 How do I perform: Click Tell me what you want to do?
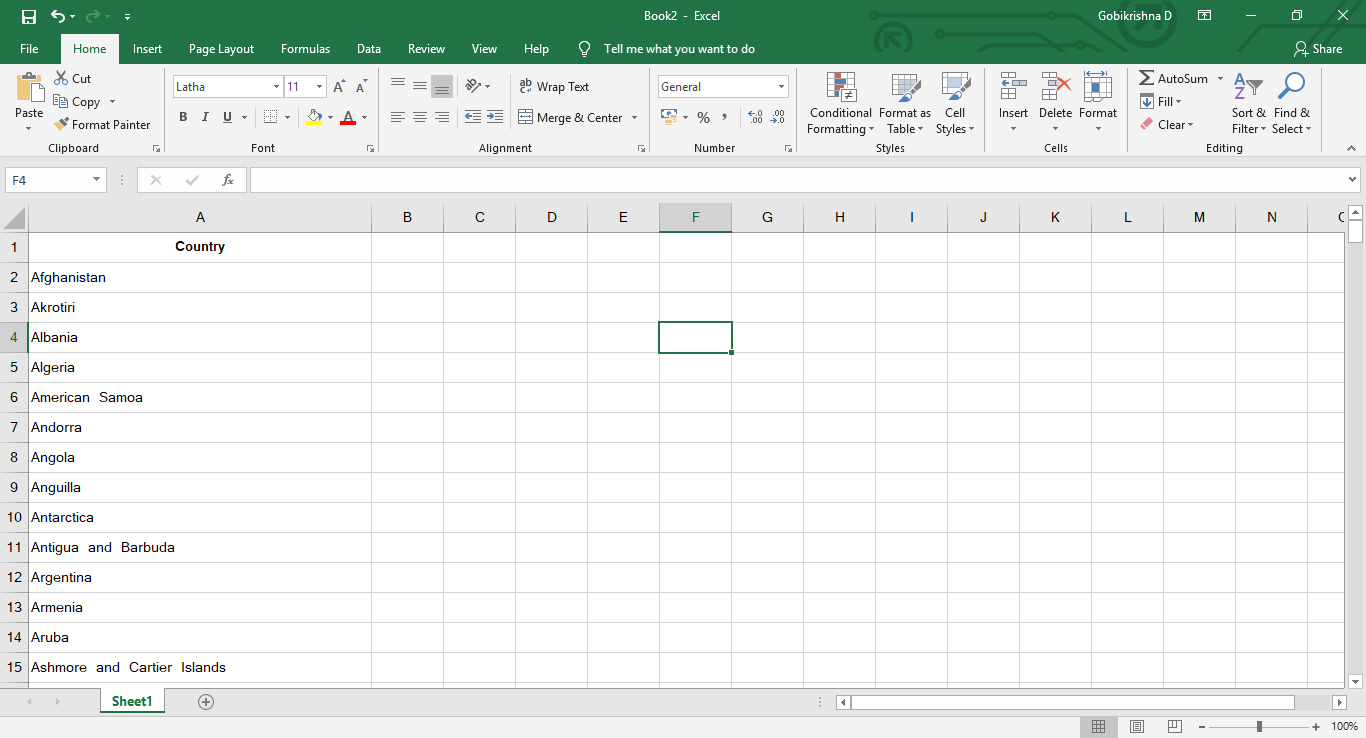point(679,49)
